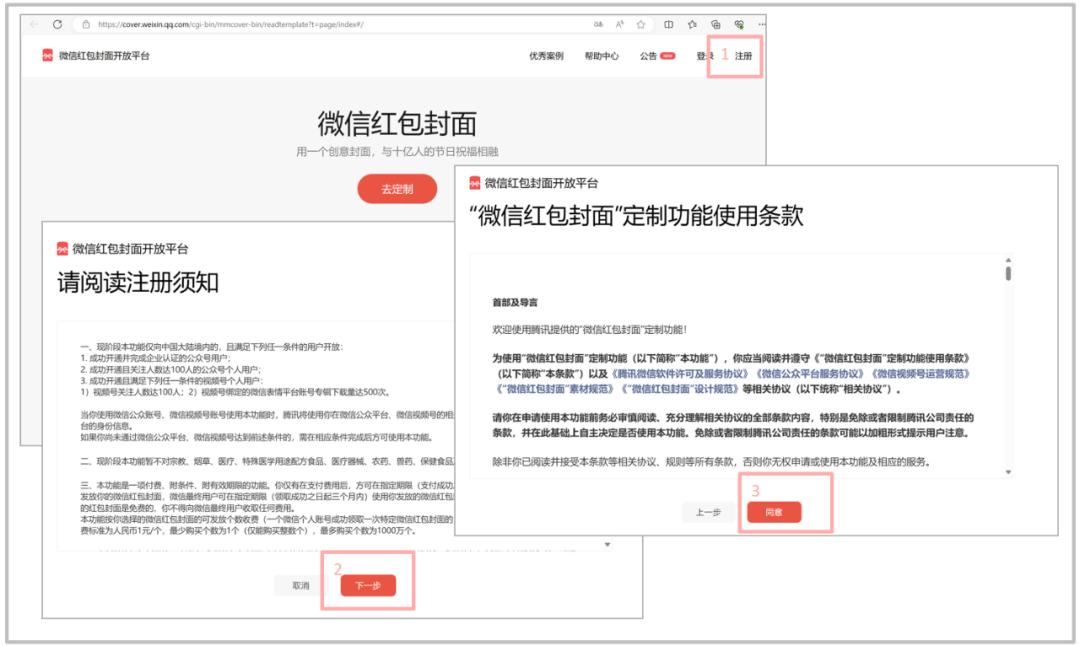Screen dimensions: 1080x646
Task: Click the 首部及导言 section title
Action: pyautogui.click(x=515, y=302)
